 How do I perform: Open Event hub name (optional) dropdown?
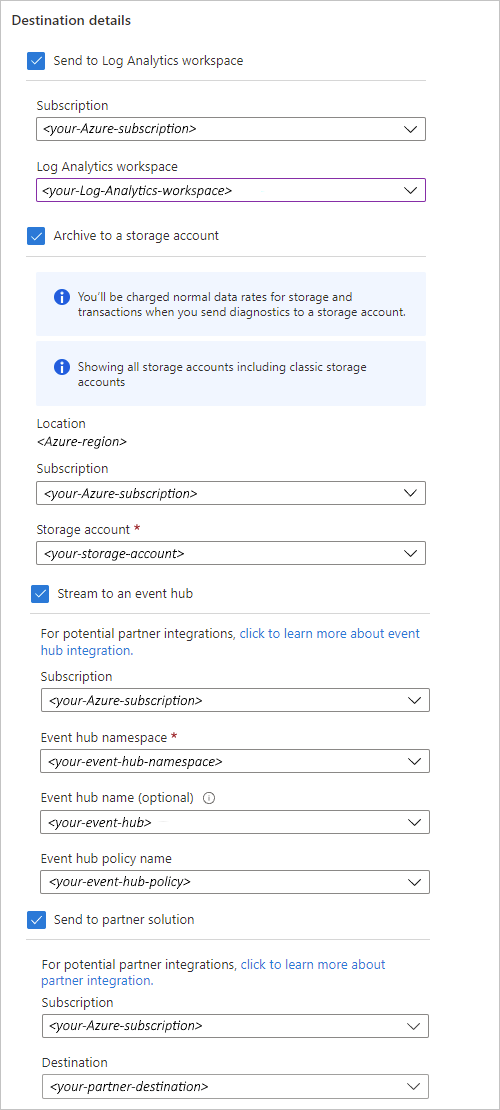coord(235,822)
